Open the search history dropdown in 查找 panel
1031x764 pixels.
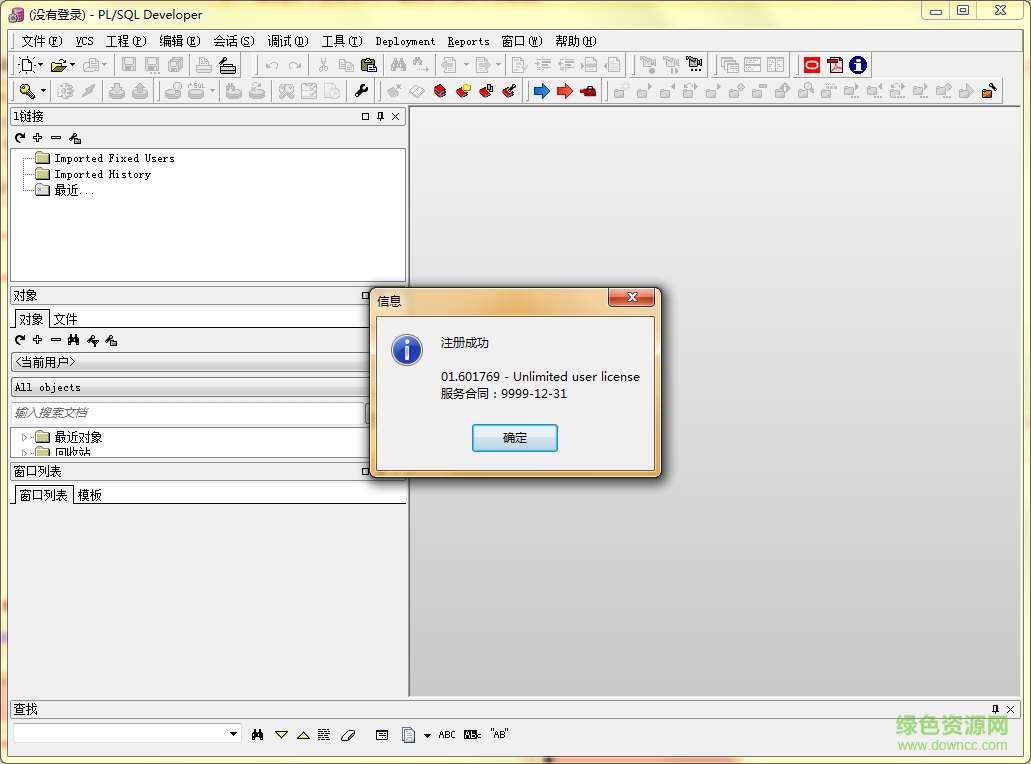coord(232,734)
